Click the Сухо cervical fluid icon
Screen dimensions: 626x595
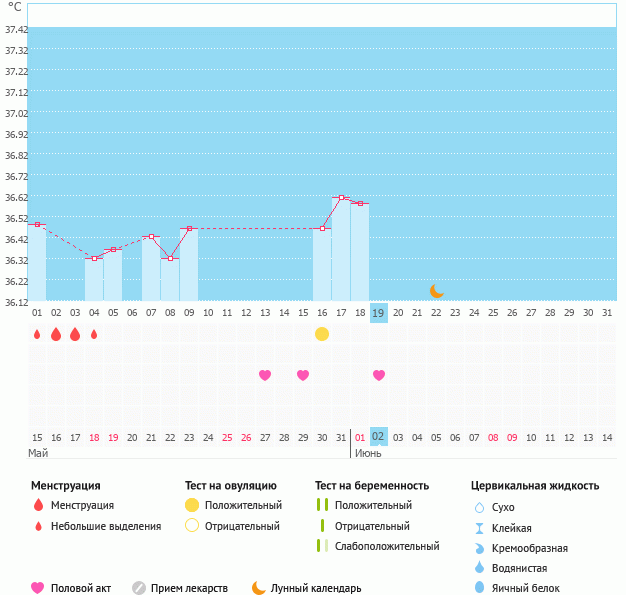click(479, 507)
